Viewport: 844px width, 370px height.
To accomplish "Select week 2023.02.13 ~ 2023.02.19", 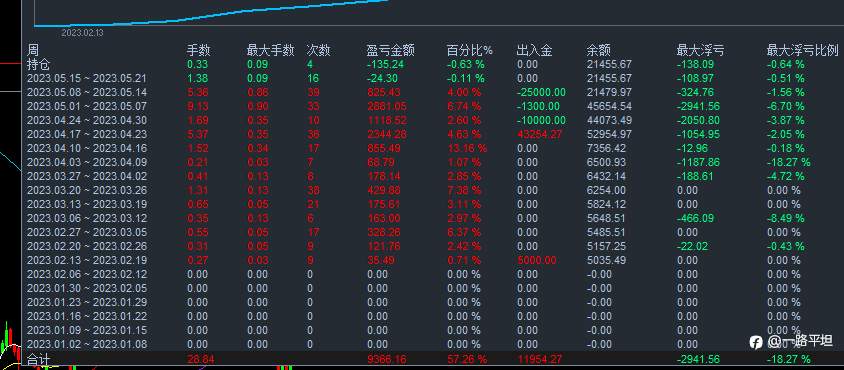I will (x=87, y=261).
